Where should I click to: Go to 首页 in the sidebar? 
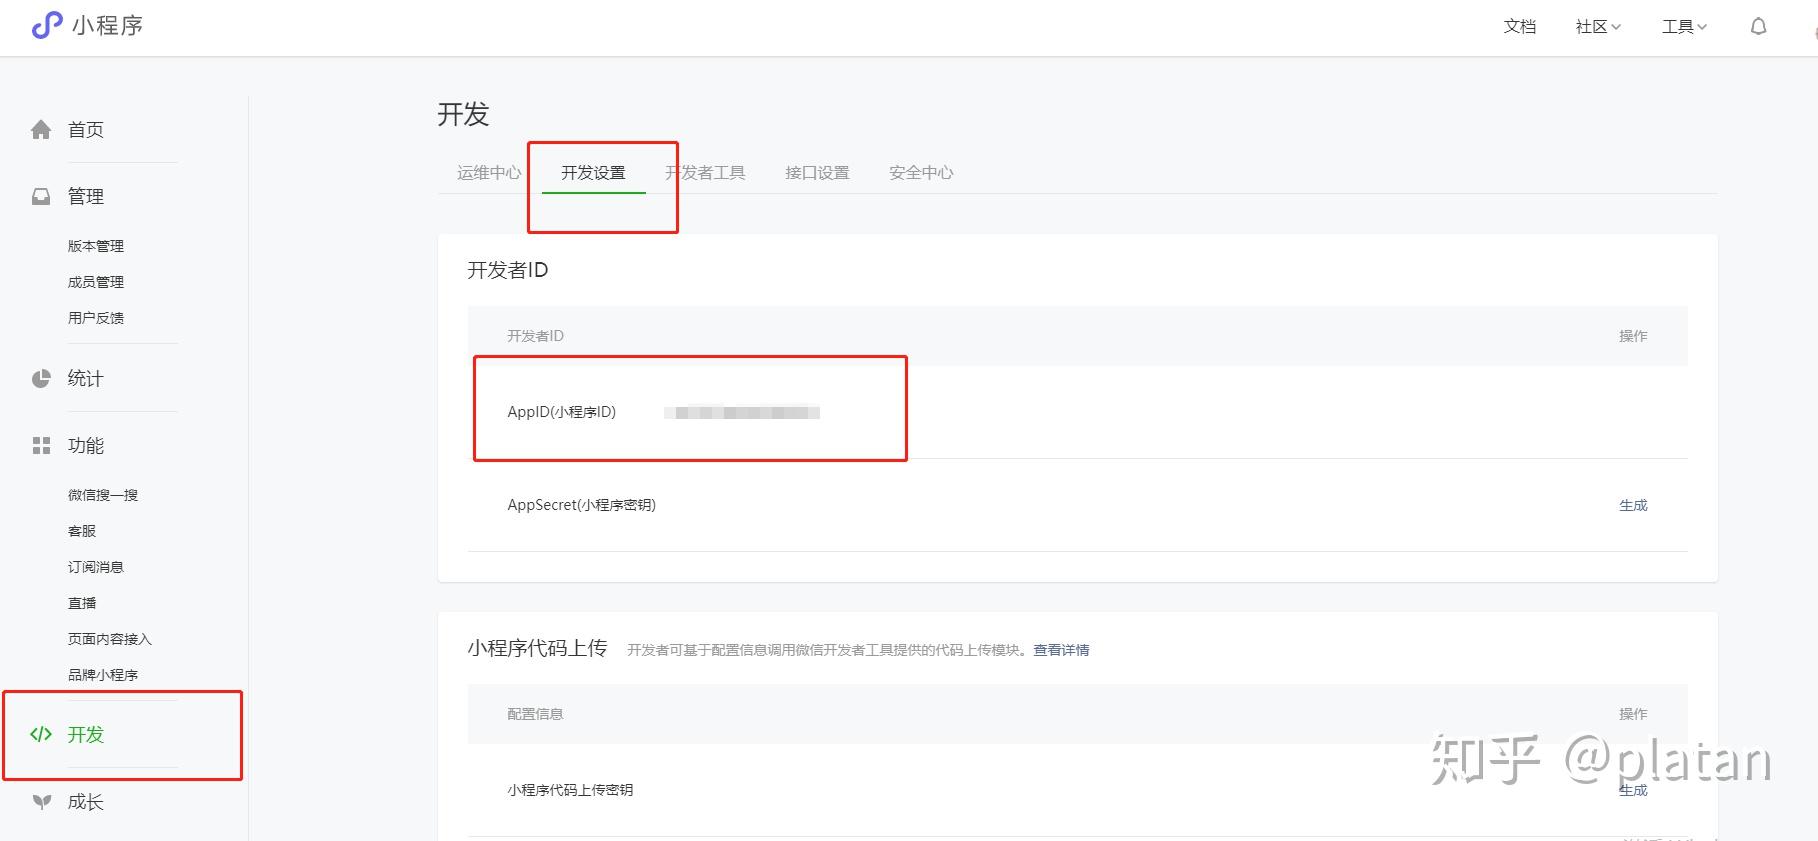click(86, 130)
